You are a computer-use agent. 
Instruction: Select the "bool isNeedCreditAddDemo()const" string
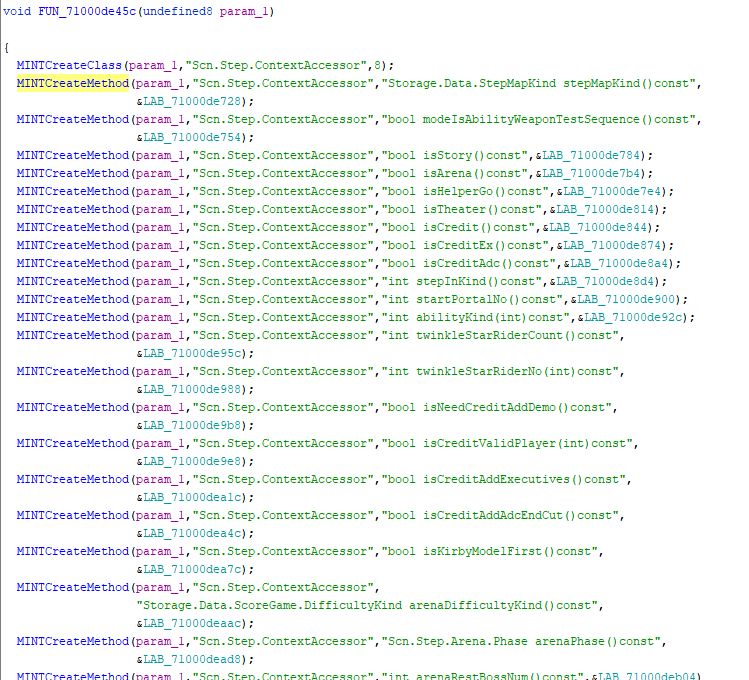click(497, 408)
